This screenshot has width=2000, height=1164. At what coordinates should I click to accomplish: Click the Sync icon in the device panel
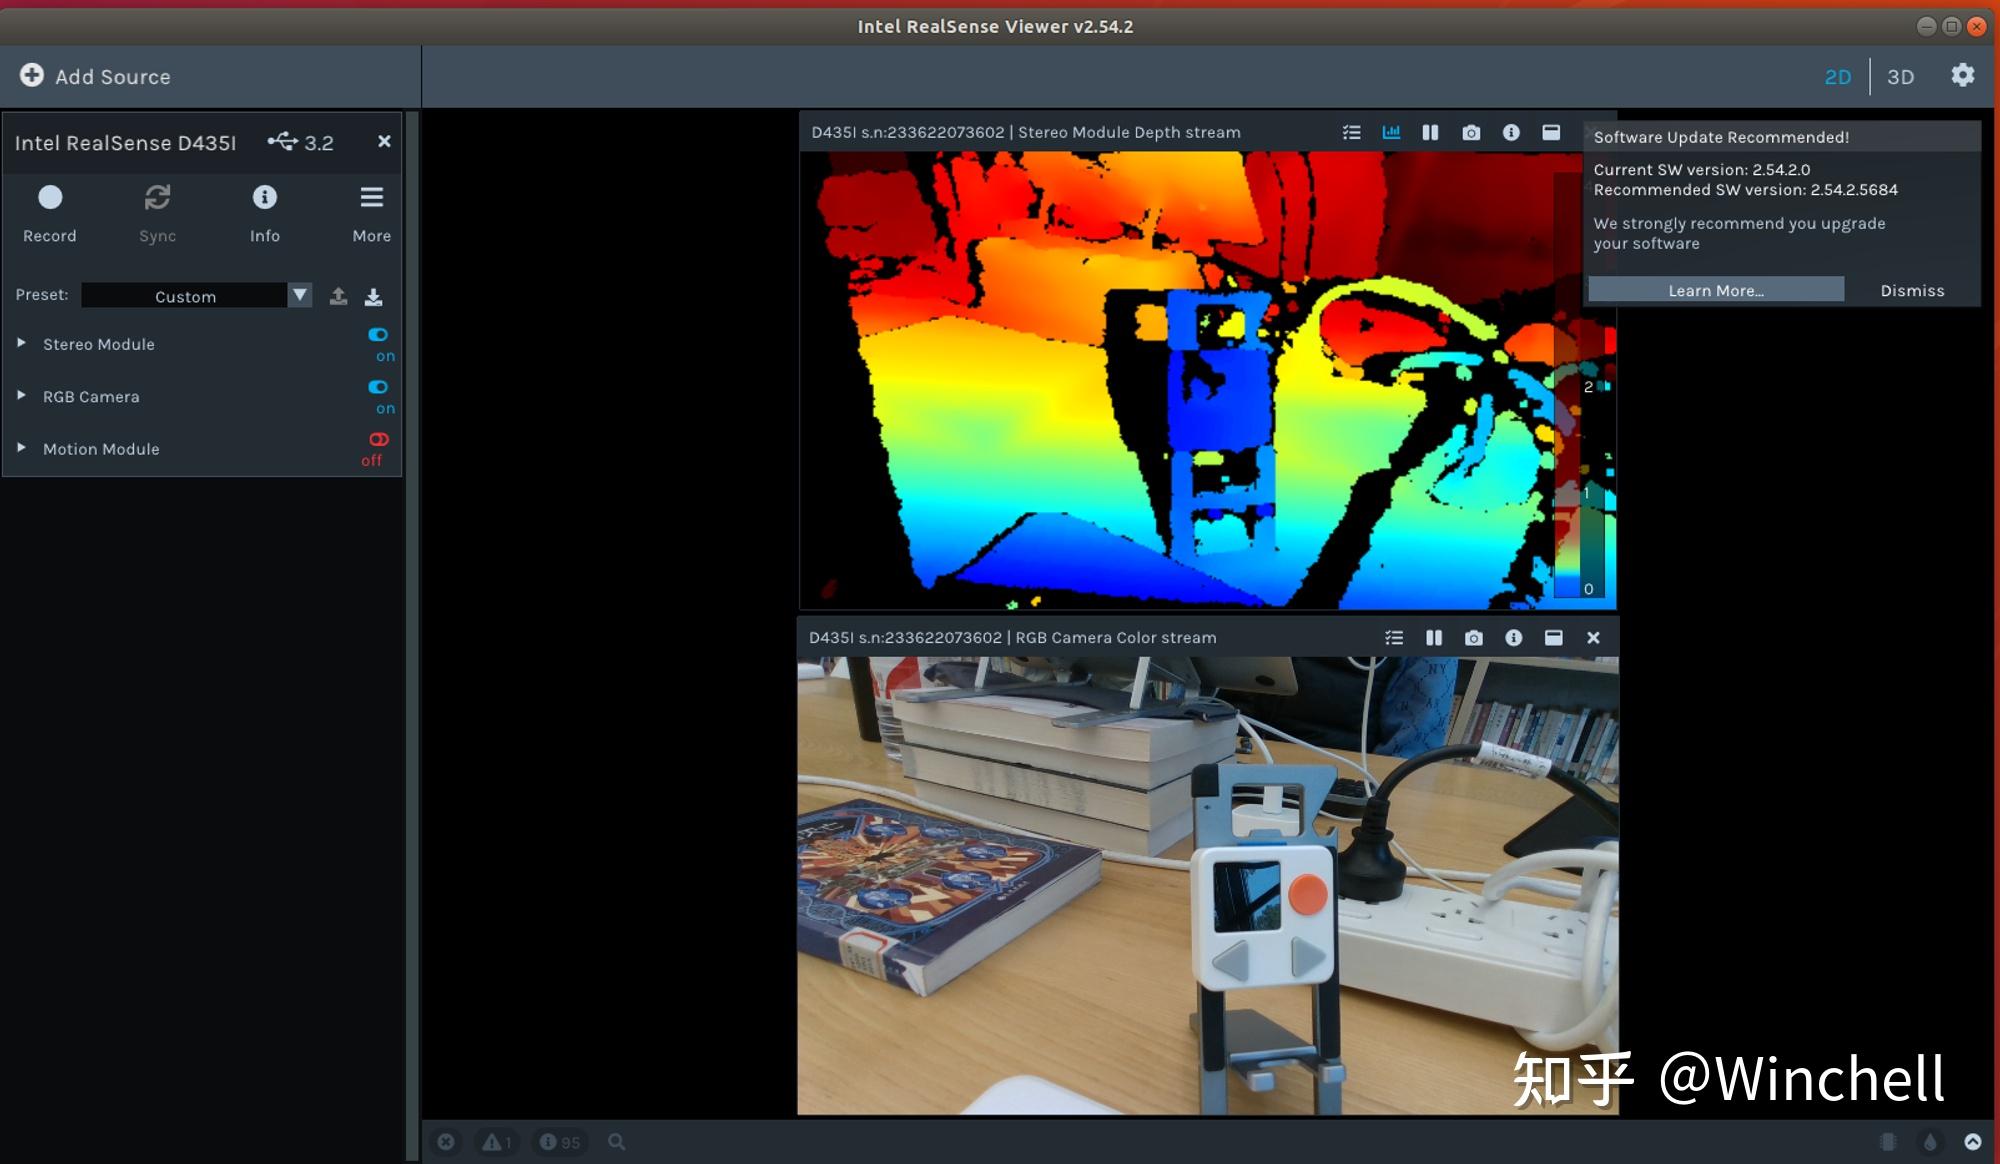click(157, 197)
